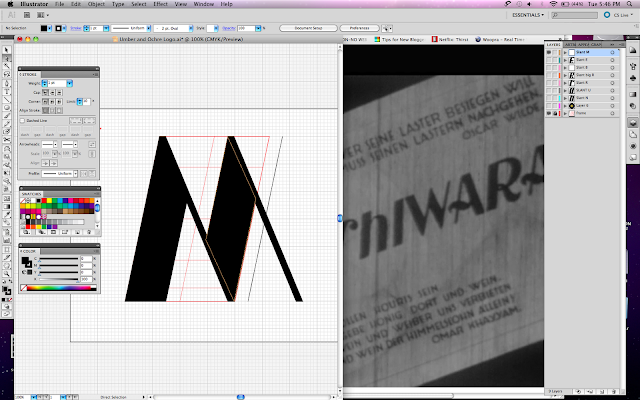
Task: Select the Type tool
Action: tap(7, 91)
